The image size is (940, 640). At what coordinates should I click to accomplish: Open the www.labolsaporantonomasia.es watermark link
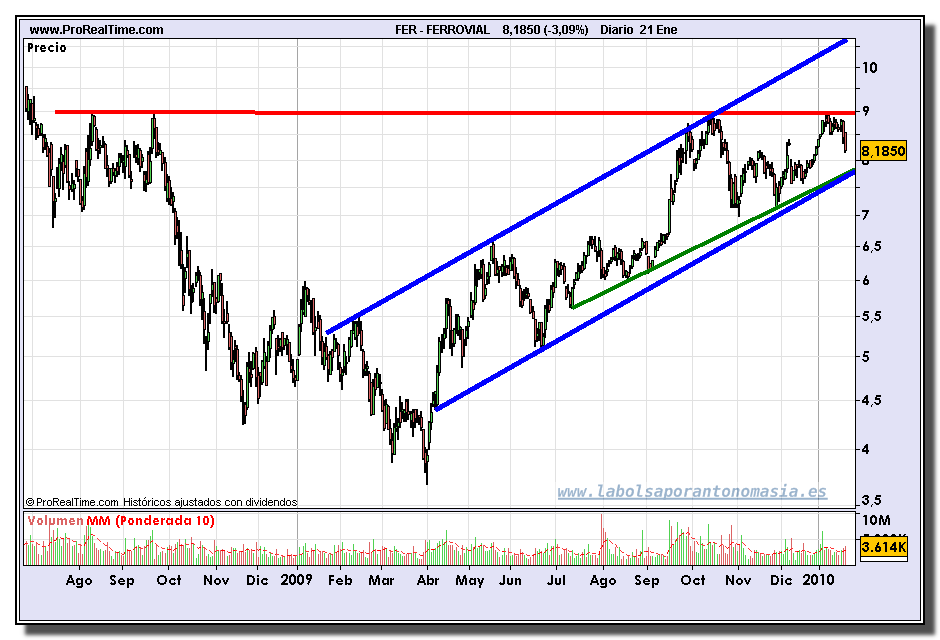pos(692,491)
